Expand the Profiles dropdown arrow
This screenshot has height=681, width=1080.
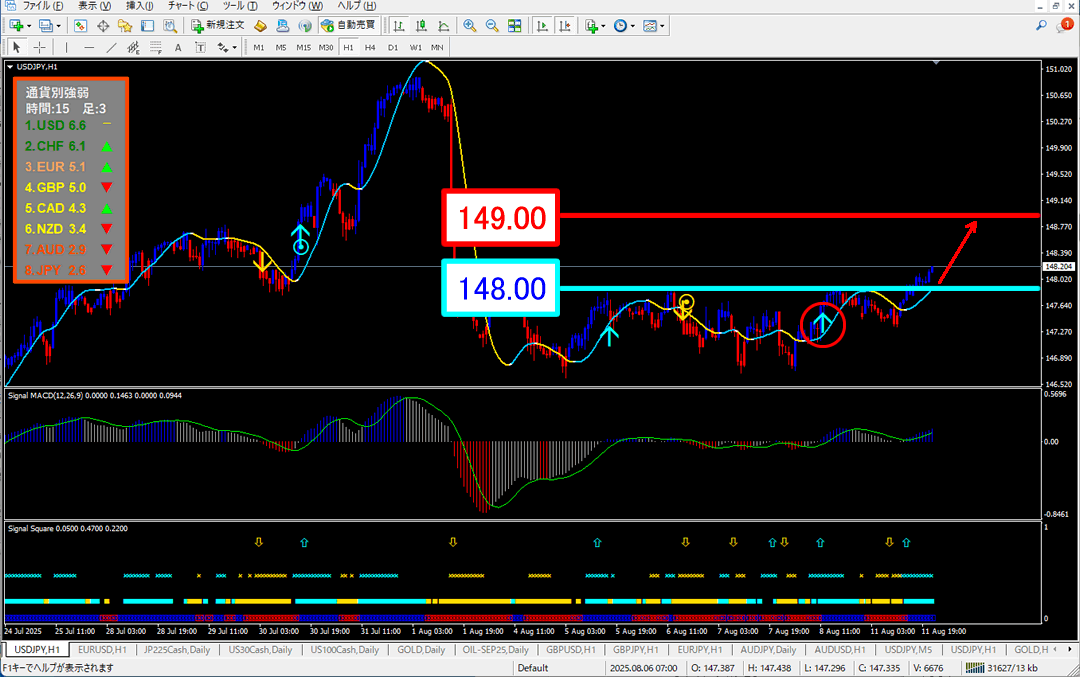(x=58, y=26)
